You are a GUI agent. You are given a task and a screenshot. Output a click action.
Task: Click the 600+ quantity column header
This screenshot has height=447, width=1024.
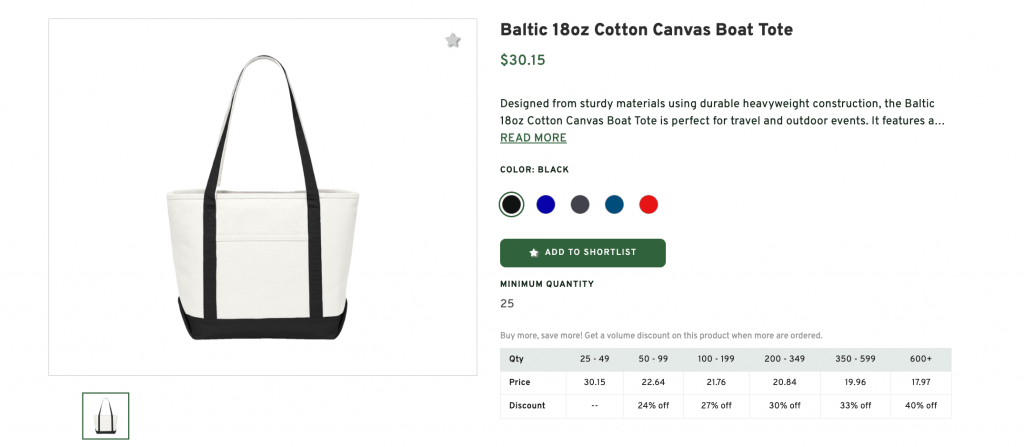pyautogui.click(x=921, y=359)
